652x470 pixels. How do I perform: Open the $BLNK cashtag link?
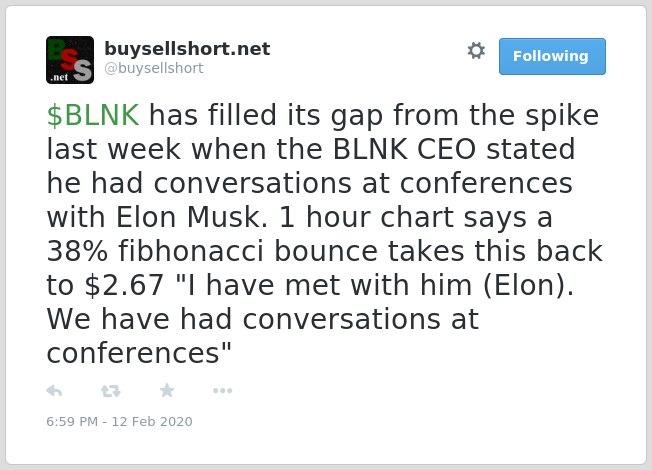point(93,115)
